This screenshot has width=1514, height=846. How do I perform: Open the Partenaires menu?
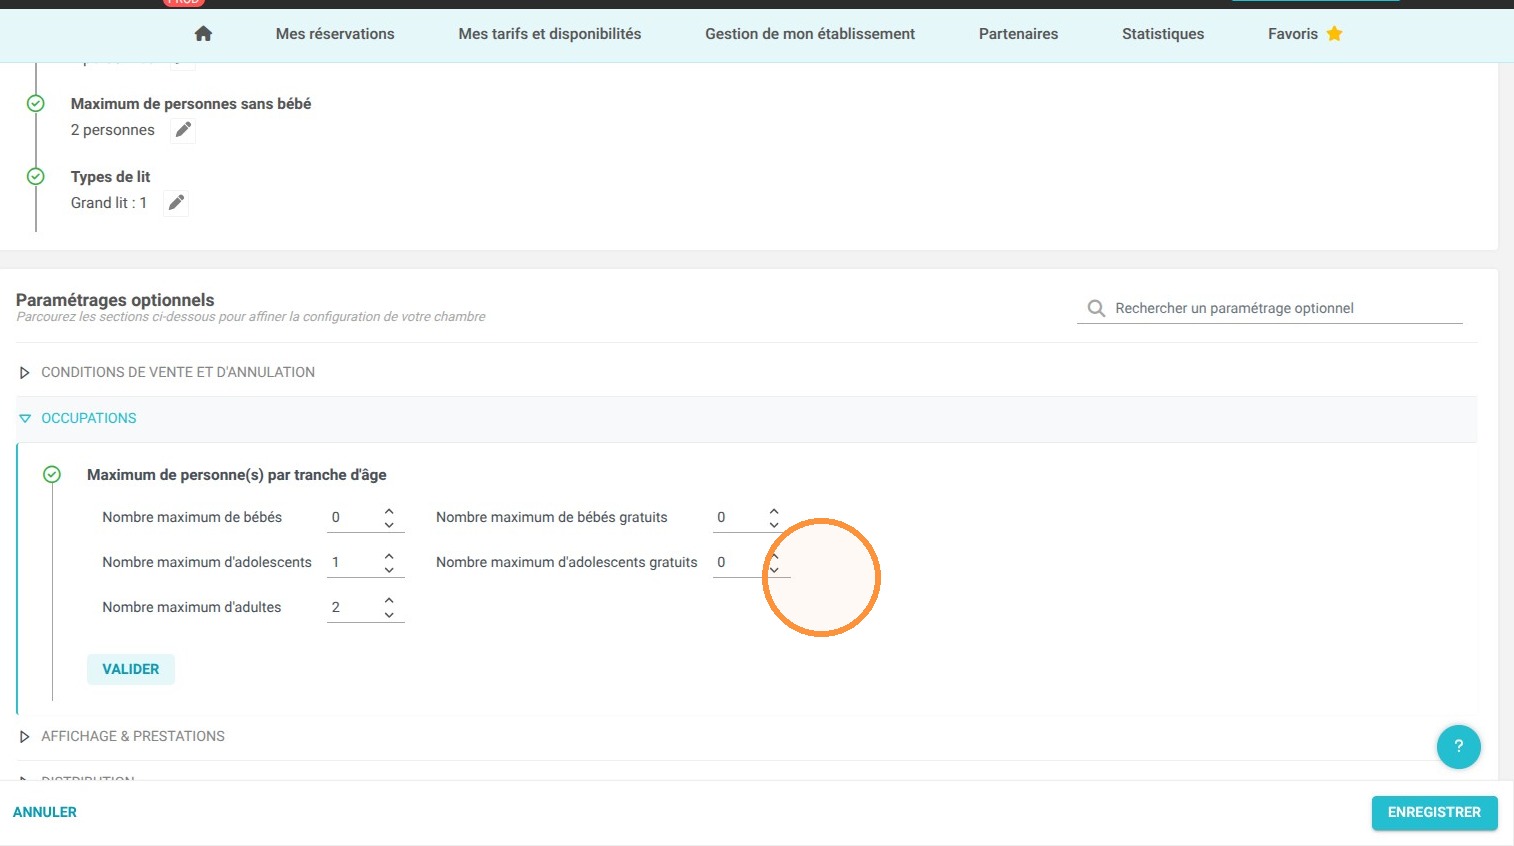coord(1018,34)
